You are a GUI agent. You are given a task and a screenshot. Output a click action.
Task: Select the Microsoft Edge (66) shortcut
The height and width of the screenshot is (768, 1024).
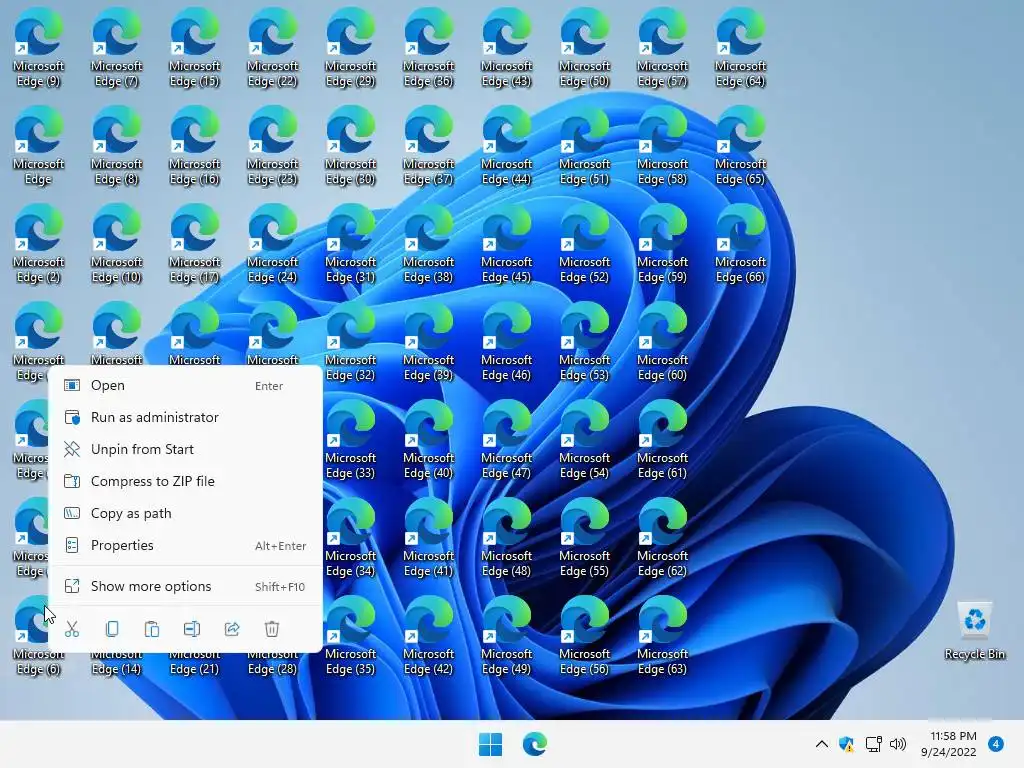(740, 244)
